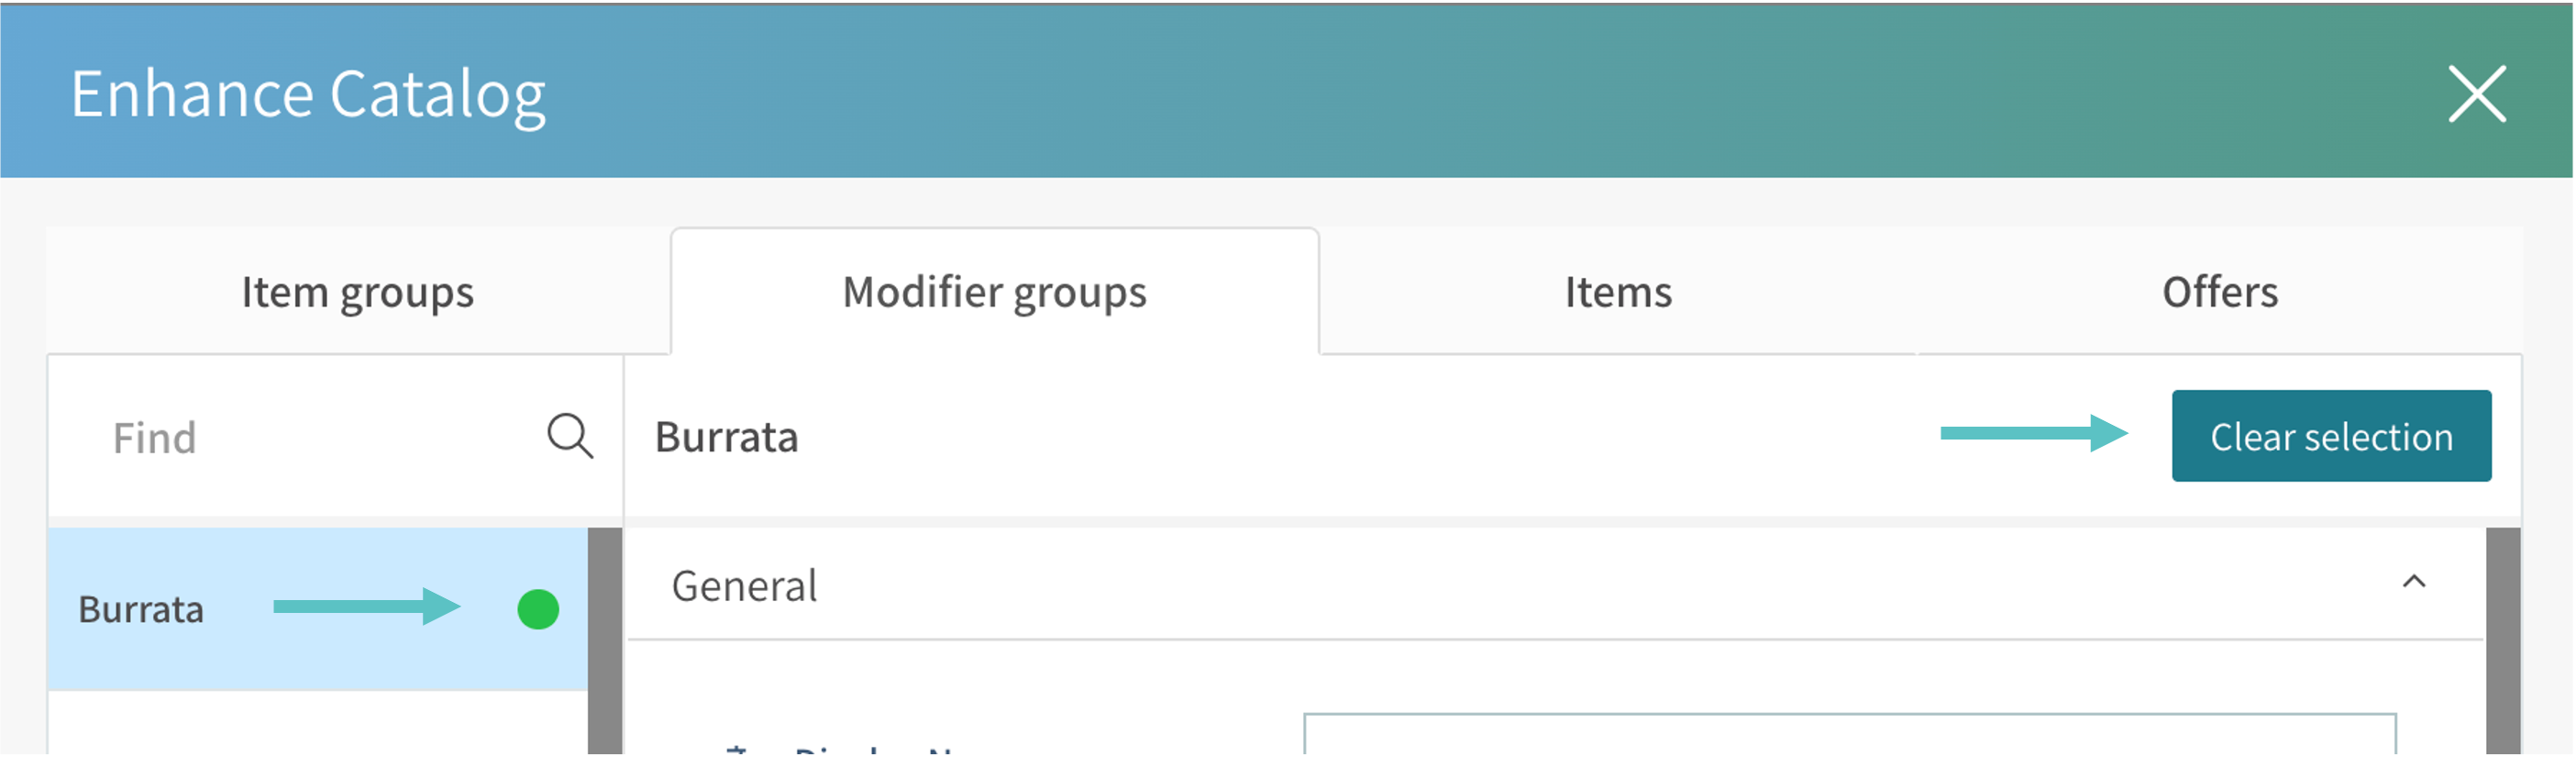This screenshot has height=757, width=2576.
Task: Click the Clear selection button
Action: (2331, 437)
